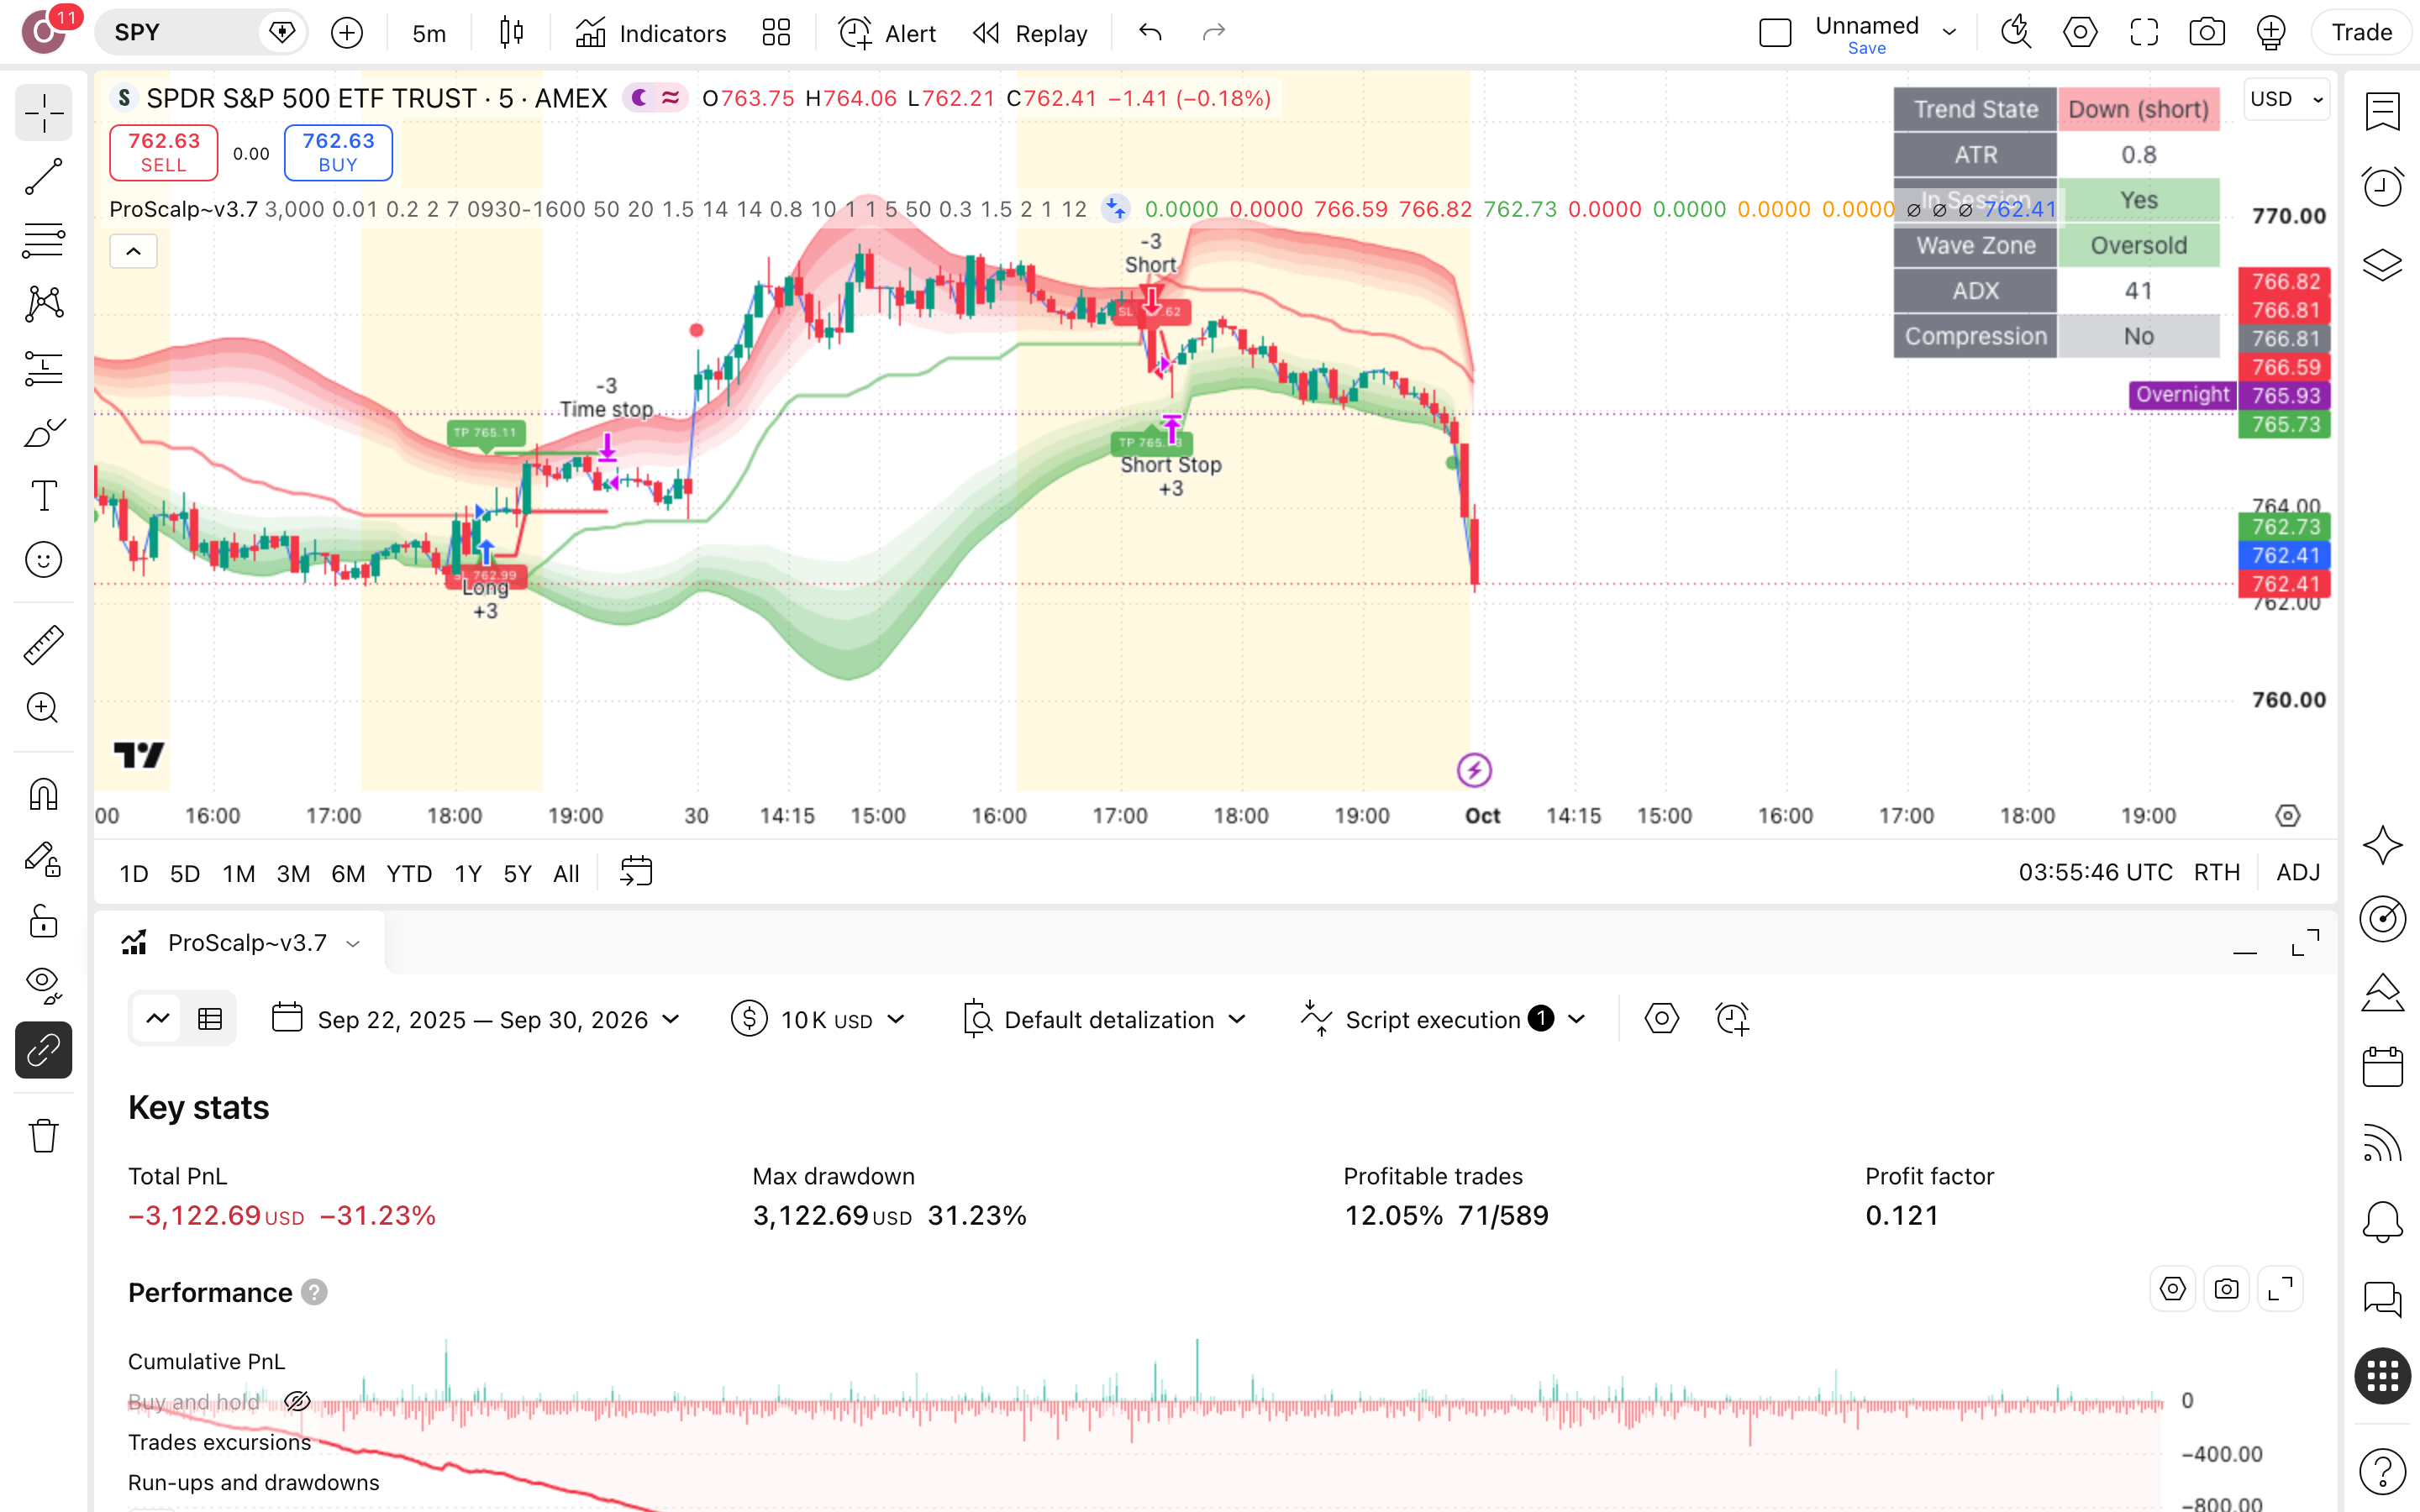Viewport: 2420px width, 1512px height.
Task: Add symbol with plus button
Action: point(347,33)
